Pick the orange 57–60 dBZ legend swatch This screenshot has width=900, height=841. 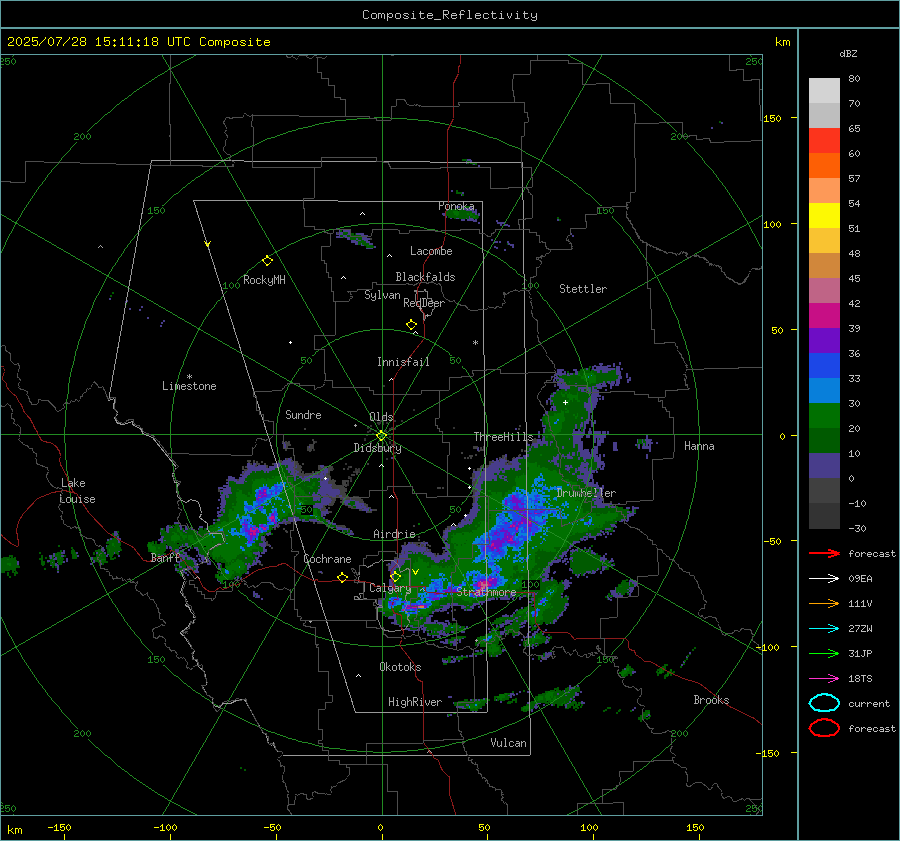pyautogui.click(x=824, y=166)
